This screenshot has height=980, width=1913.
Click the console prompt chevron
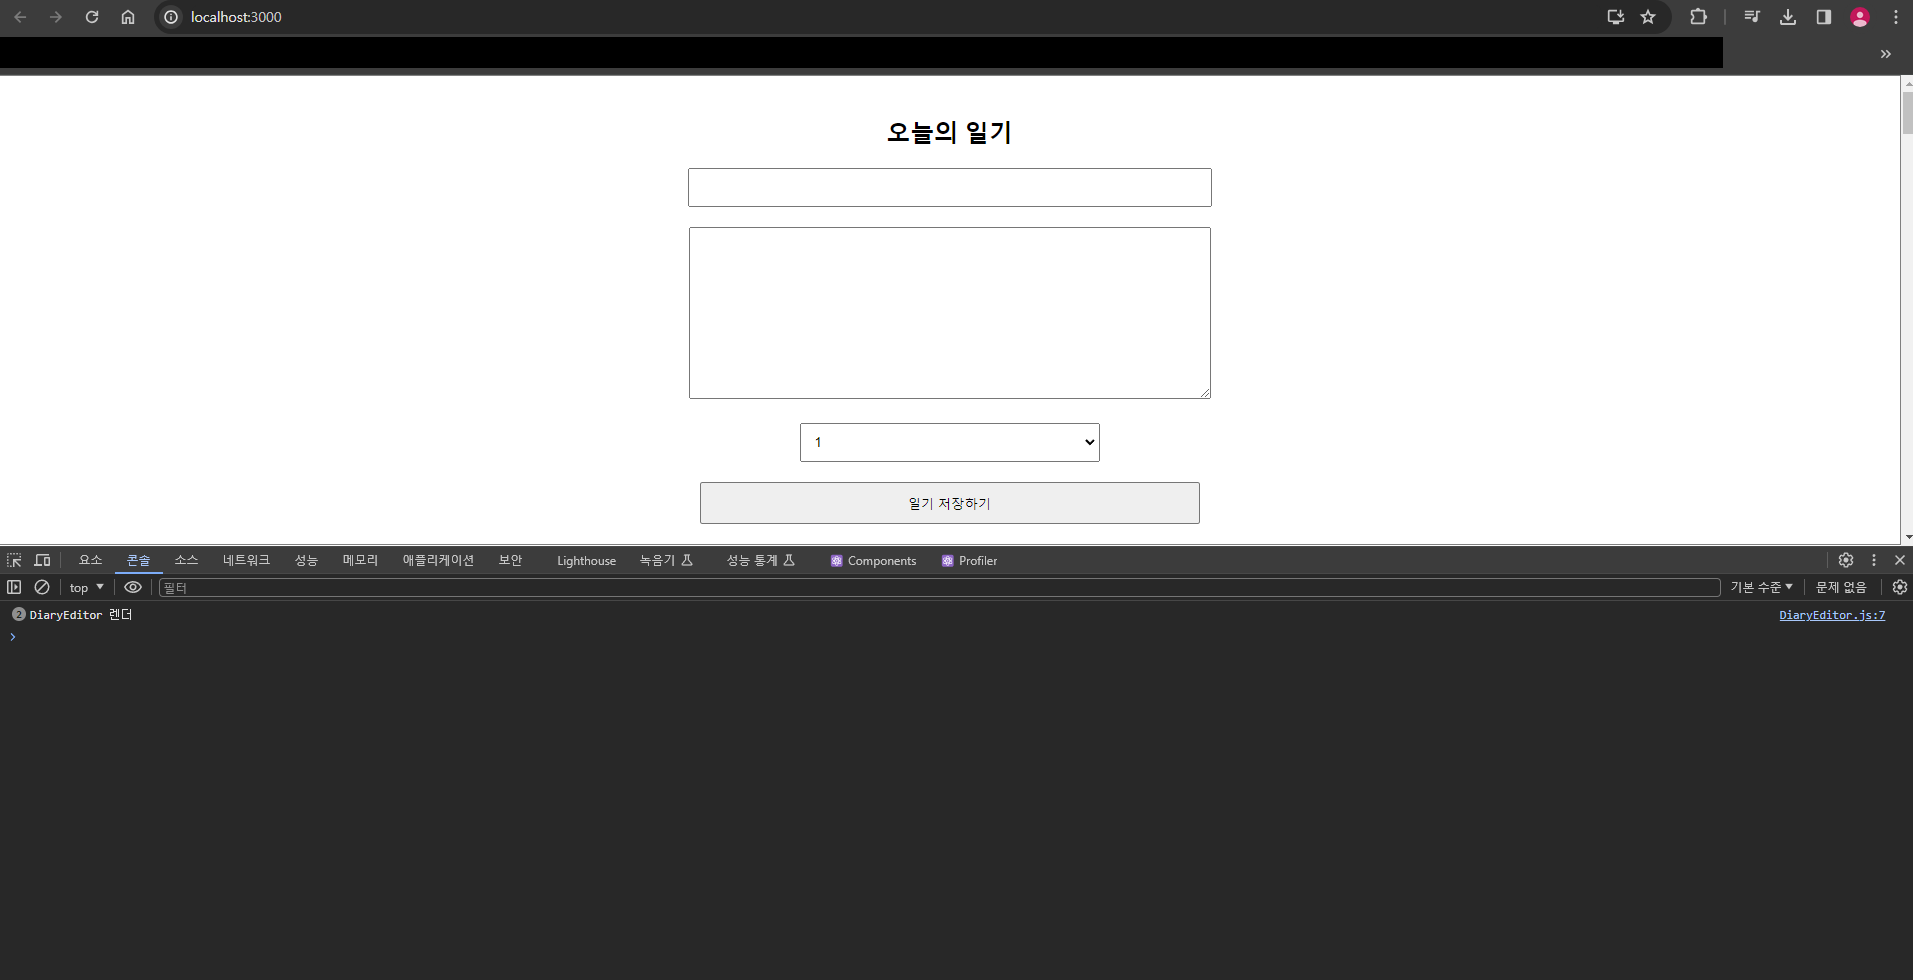[13, 637]
